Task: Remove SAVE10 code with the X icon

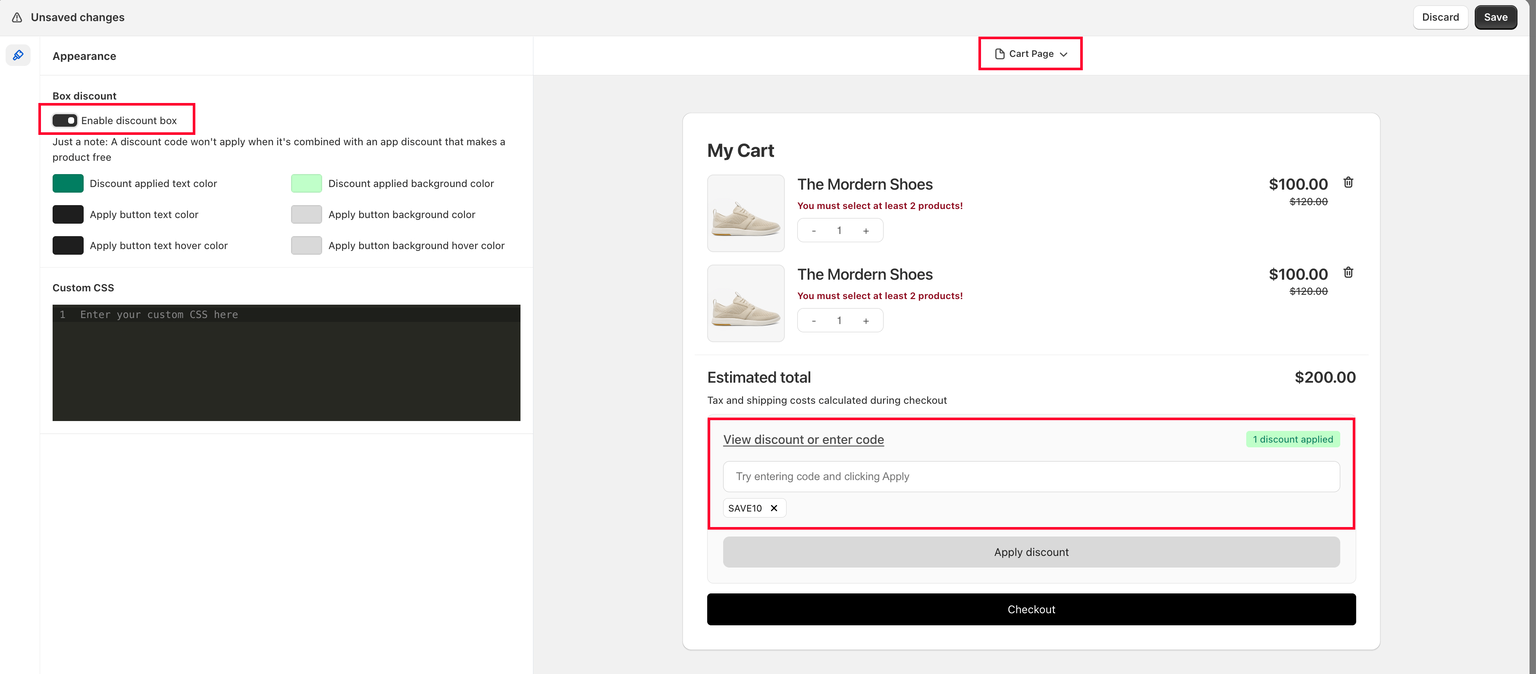Action: [774, 508]
